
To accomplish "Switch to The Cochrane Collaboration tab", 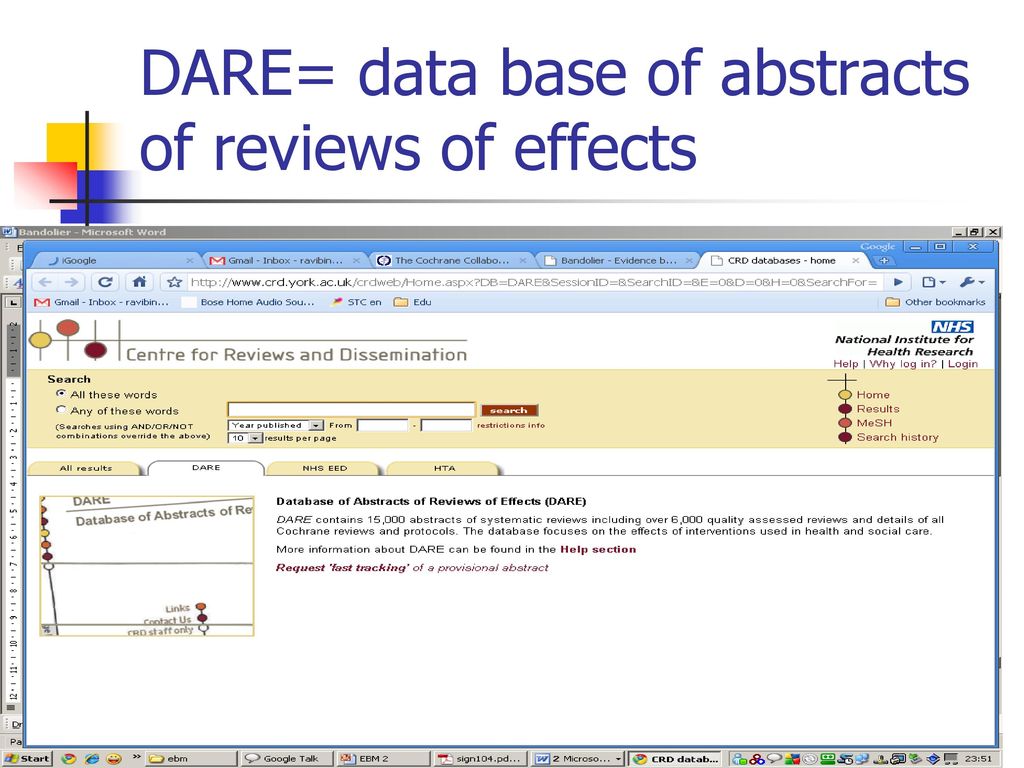I will coord(451,261).
